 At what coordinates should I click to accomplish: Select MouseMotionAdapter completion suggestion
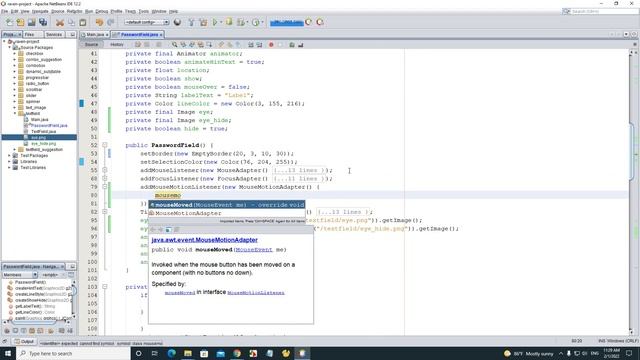tap(227, 213)
